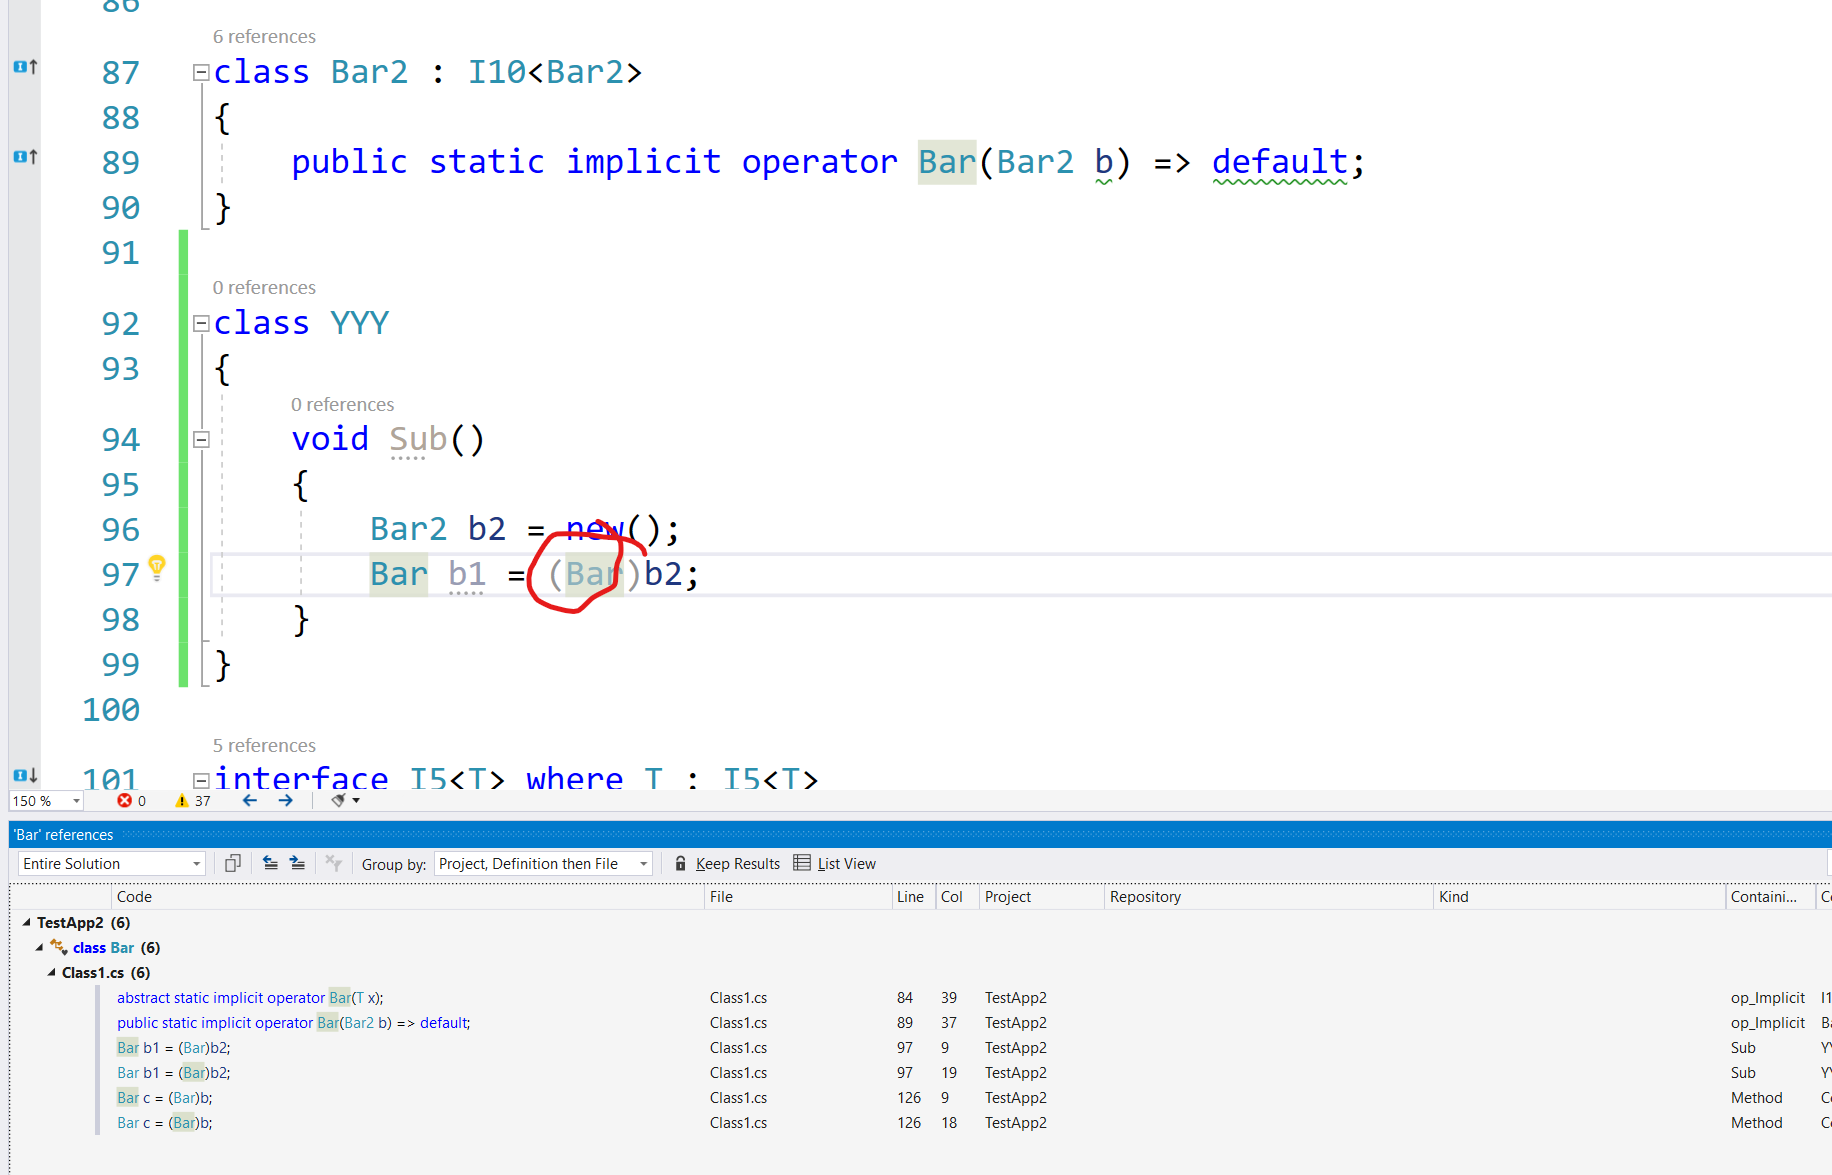Click the error count icon in status bar
This screenshot has width=1832, height=1175.
click(124, 800)
